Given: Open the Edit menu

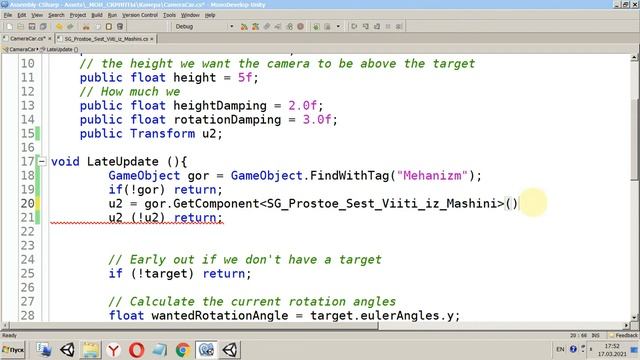Looking at the screenshot, I should tap(22, 15).
